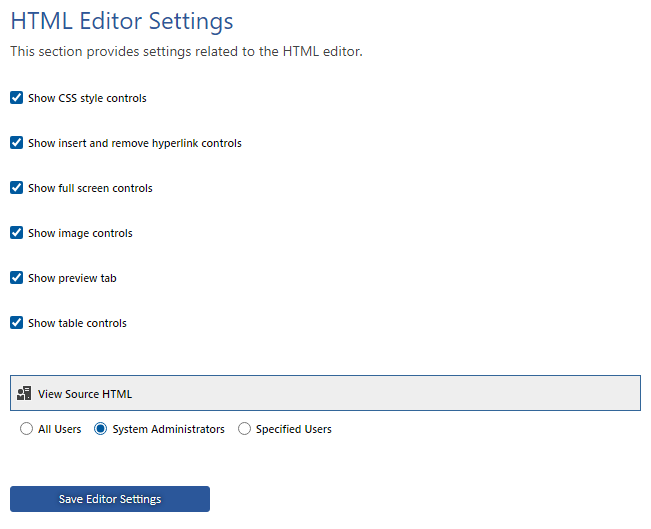
Task: Toggle the Show preview tab checkbox
Action: coord(16,277)
